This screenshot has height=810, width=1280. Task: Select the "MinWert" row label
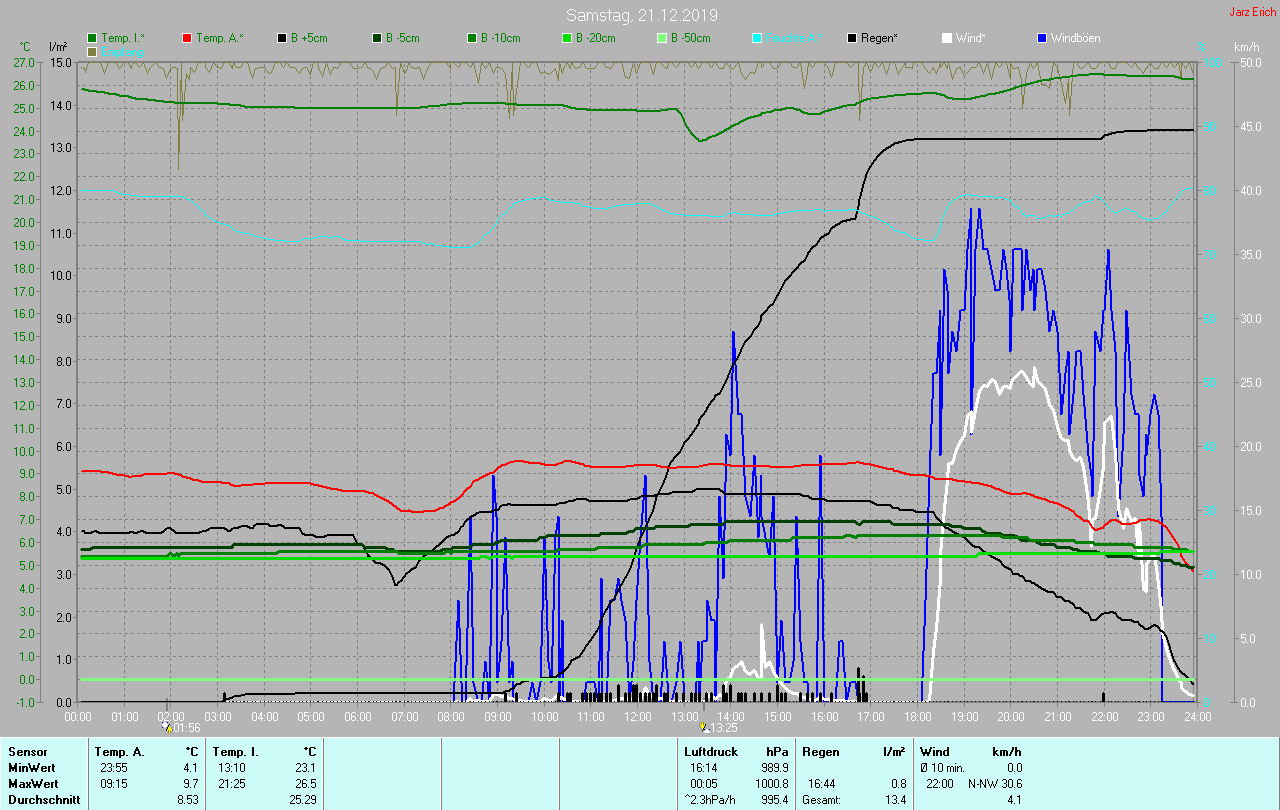(31, 768)
